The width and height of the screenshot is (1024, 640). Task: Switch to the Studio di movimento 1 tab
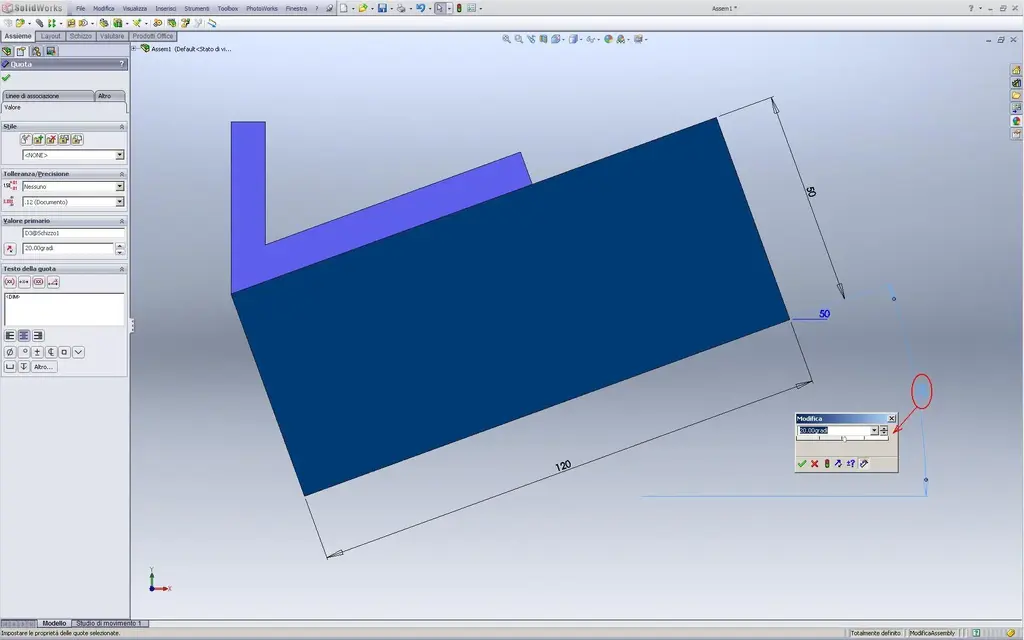[108, 623]
